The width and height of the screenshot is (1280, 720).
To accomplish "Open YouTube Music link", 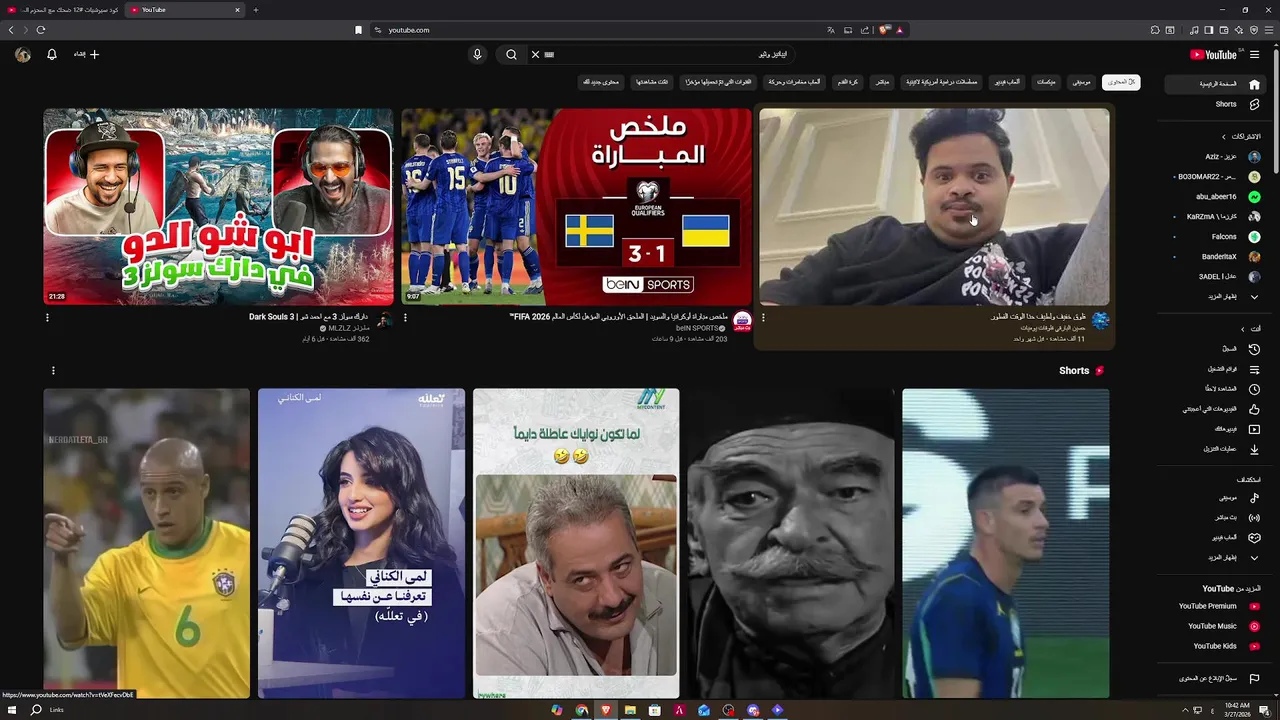I will point(1213,626).
